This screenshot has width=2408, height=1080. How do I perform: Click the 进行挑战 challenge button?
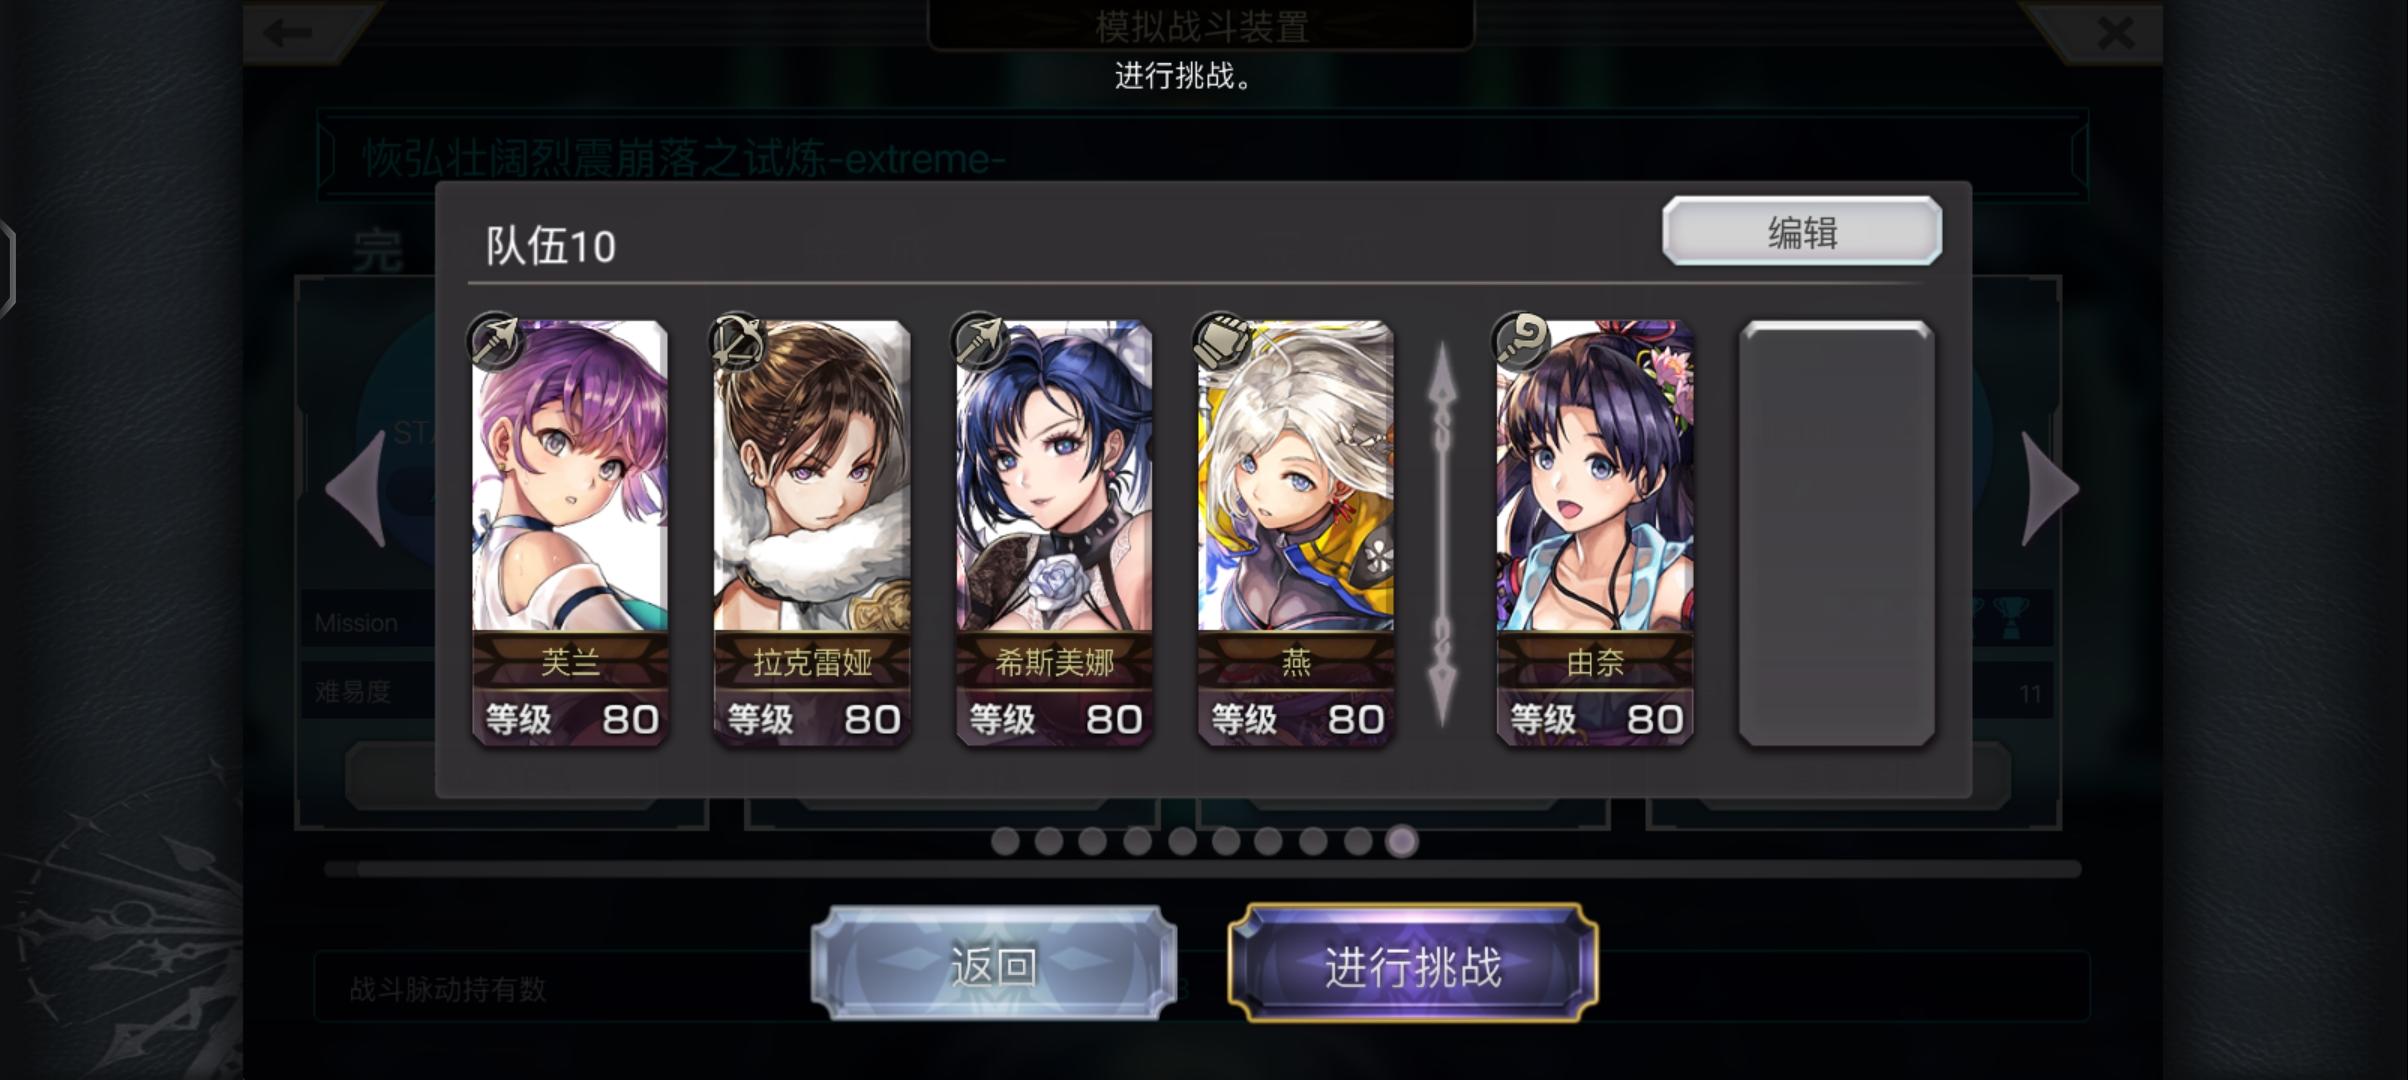[1412, 965]
